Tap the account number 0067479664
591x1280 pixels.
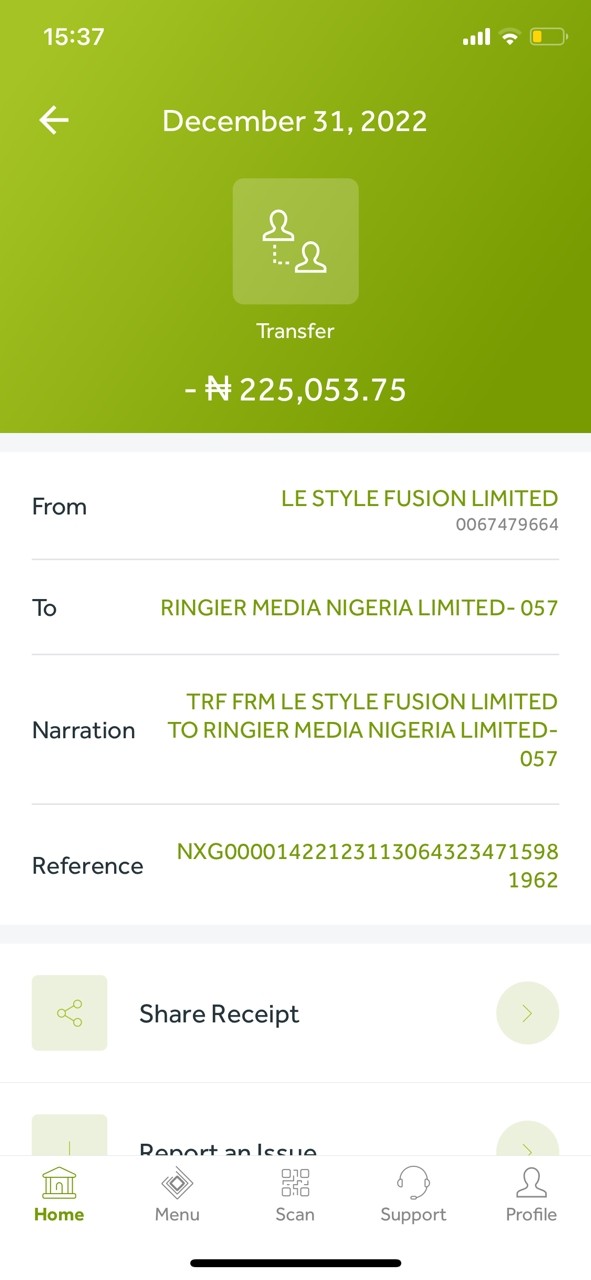[507, 525]
